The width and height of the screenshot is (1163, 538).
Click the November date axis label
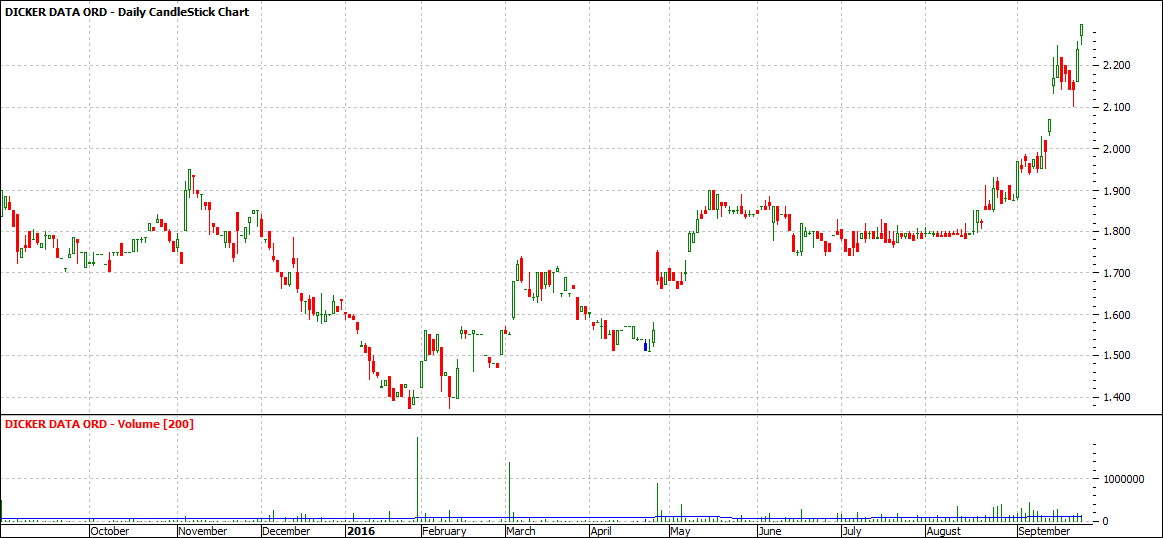click(x=203, y=531)
